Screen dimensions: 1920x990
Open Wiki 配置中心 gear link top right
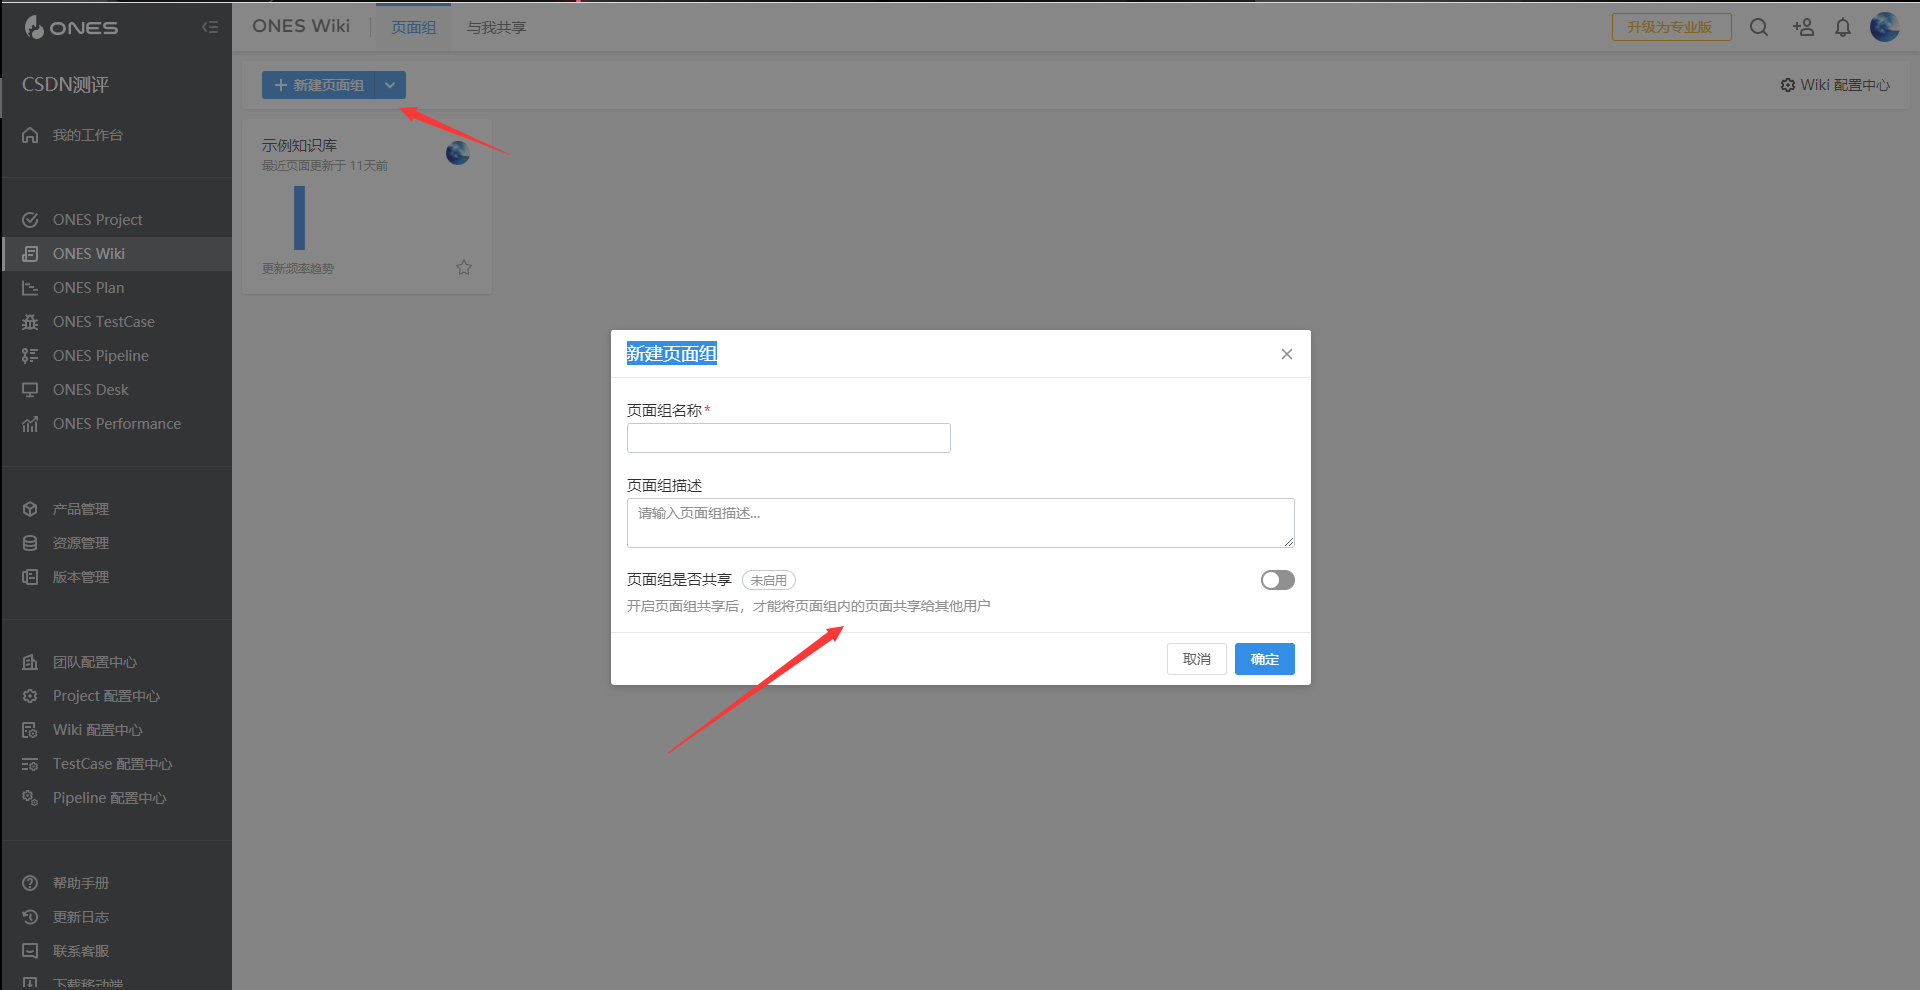[x=1835, y=85]
